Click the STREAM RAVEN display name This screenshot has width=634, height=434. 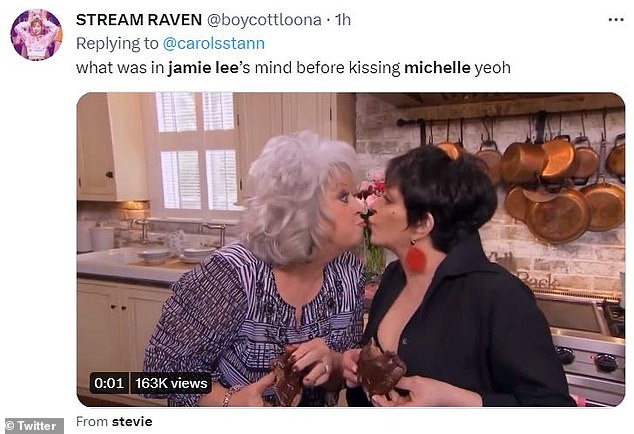tap(139, 20)
